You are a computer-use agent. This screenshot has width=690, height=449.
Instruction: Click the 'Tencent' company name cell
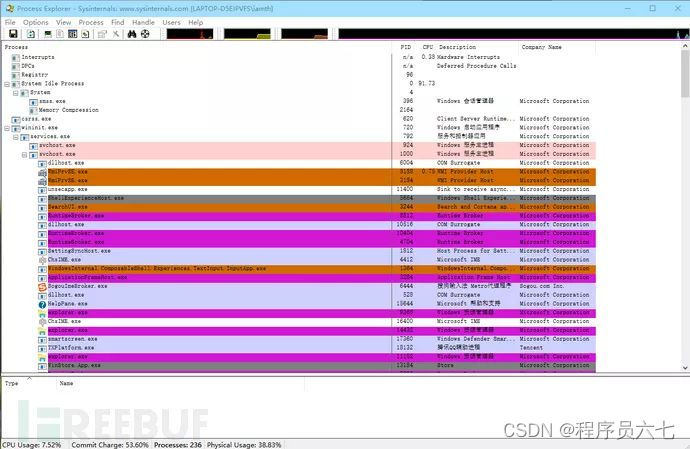531,348
